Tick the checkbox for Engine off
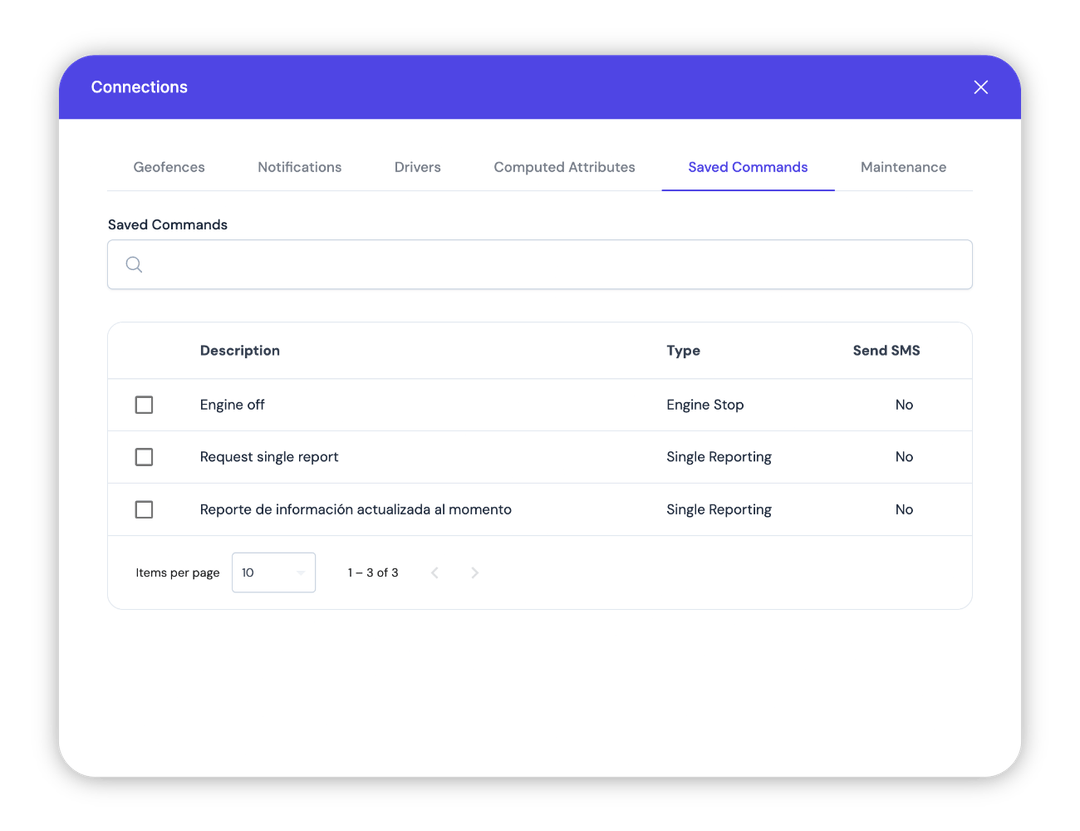 click(x=144, y=405)
